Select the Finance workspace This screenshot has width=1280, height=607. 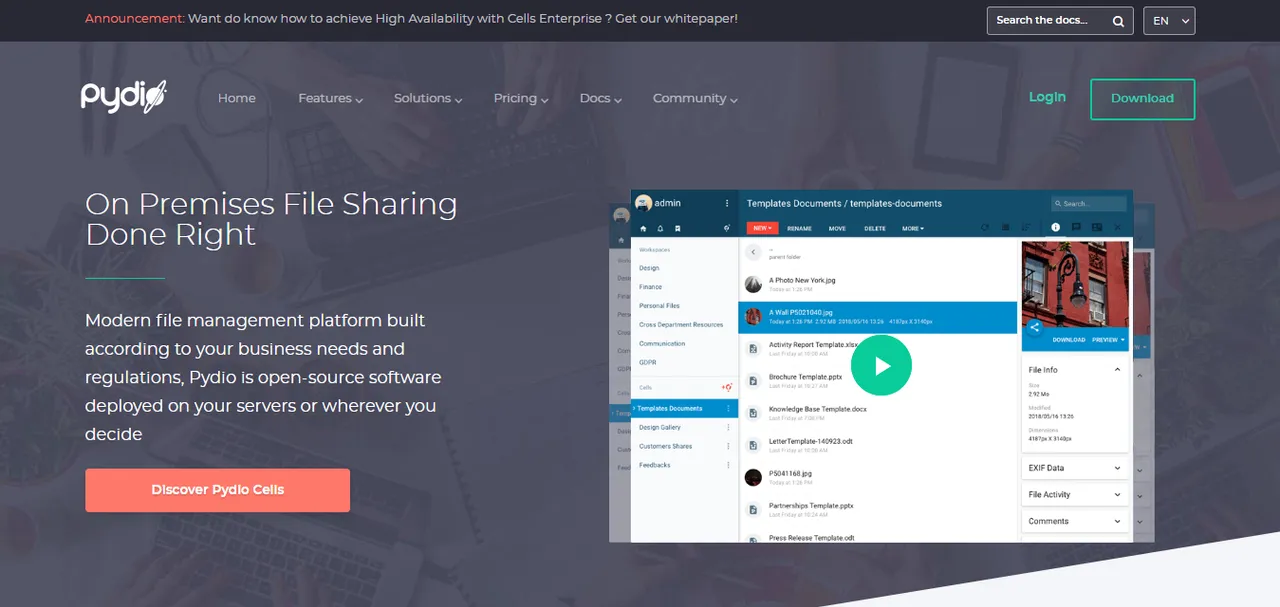coord(650,287)
